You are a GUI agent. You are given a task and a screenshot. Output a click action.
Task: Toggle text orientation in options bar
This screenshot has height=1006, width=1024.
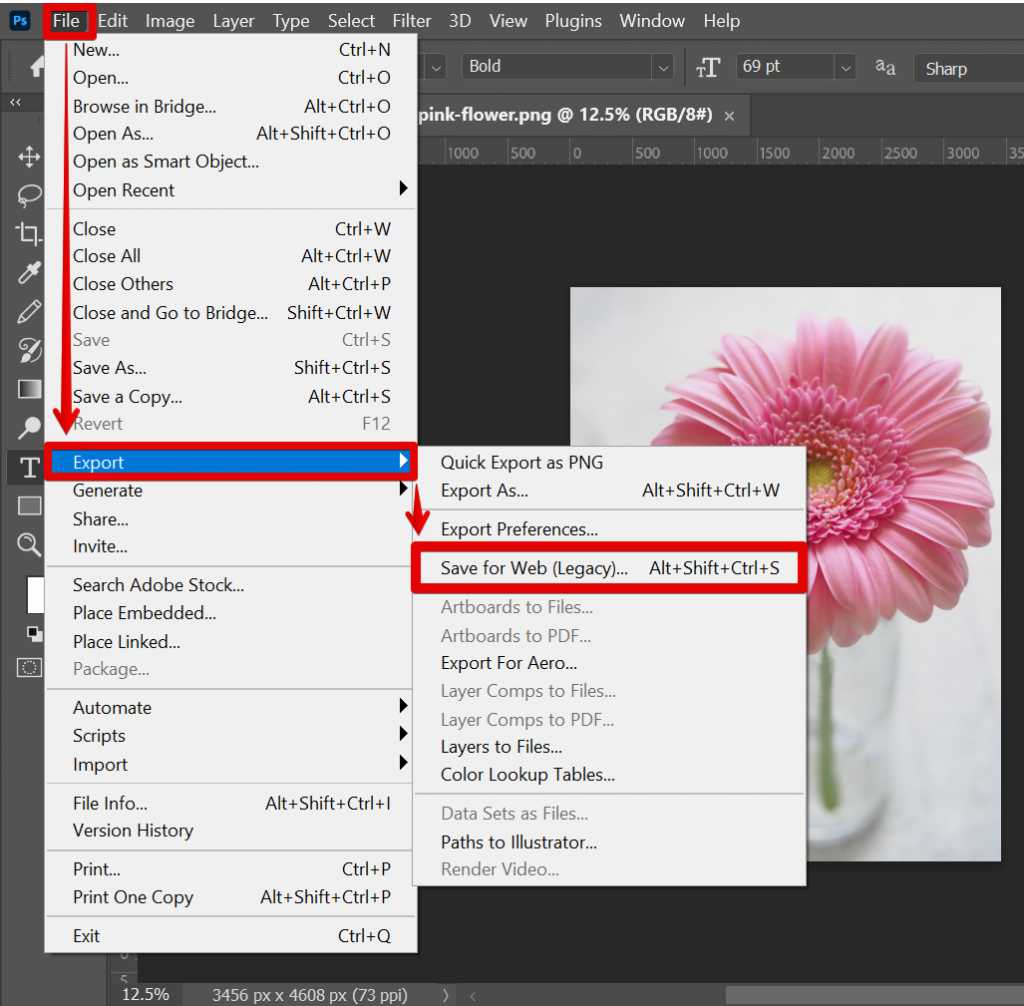point(710,68)
